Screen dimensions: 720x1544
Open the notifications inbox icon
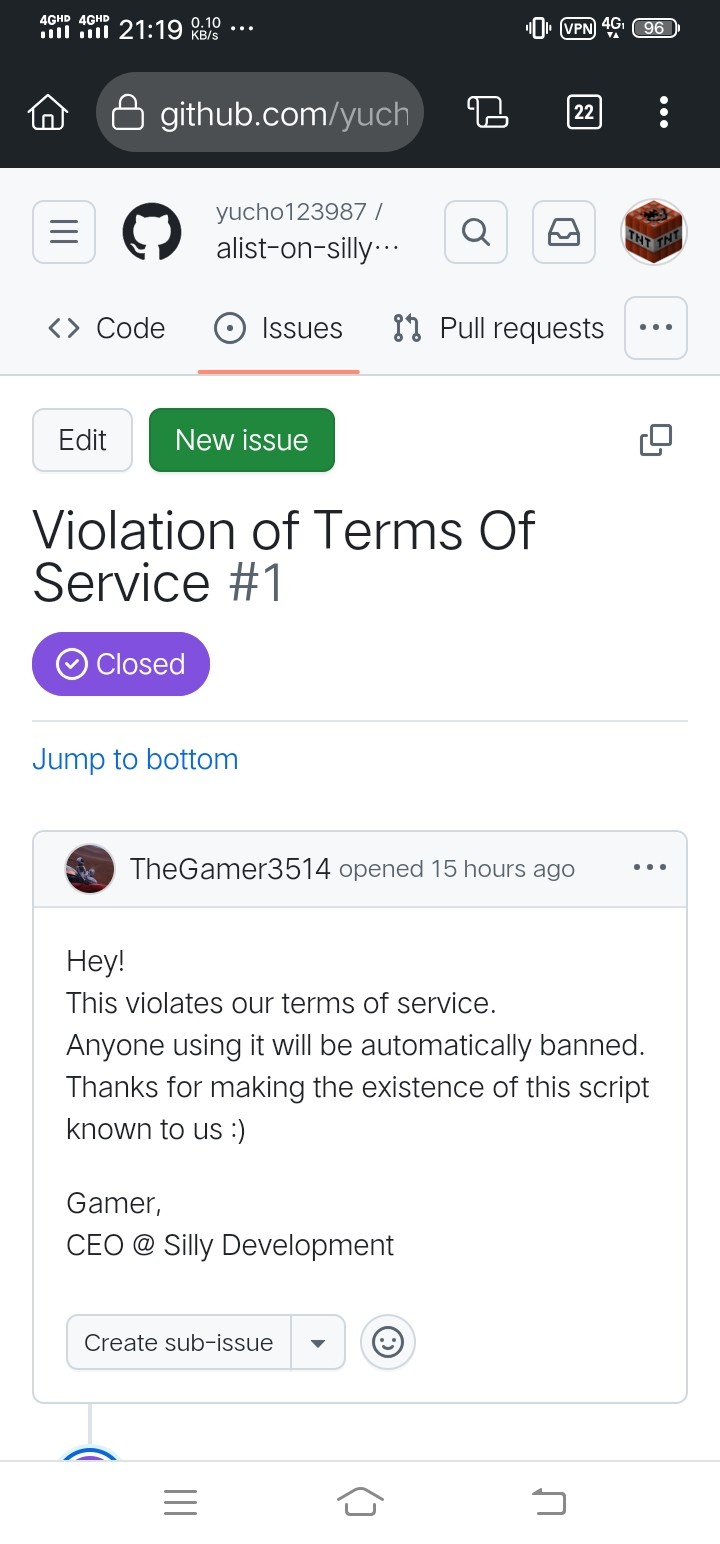(564, 232)
